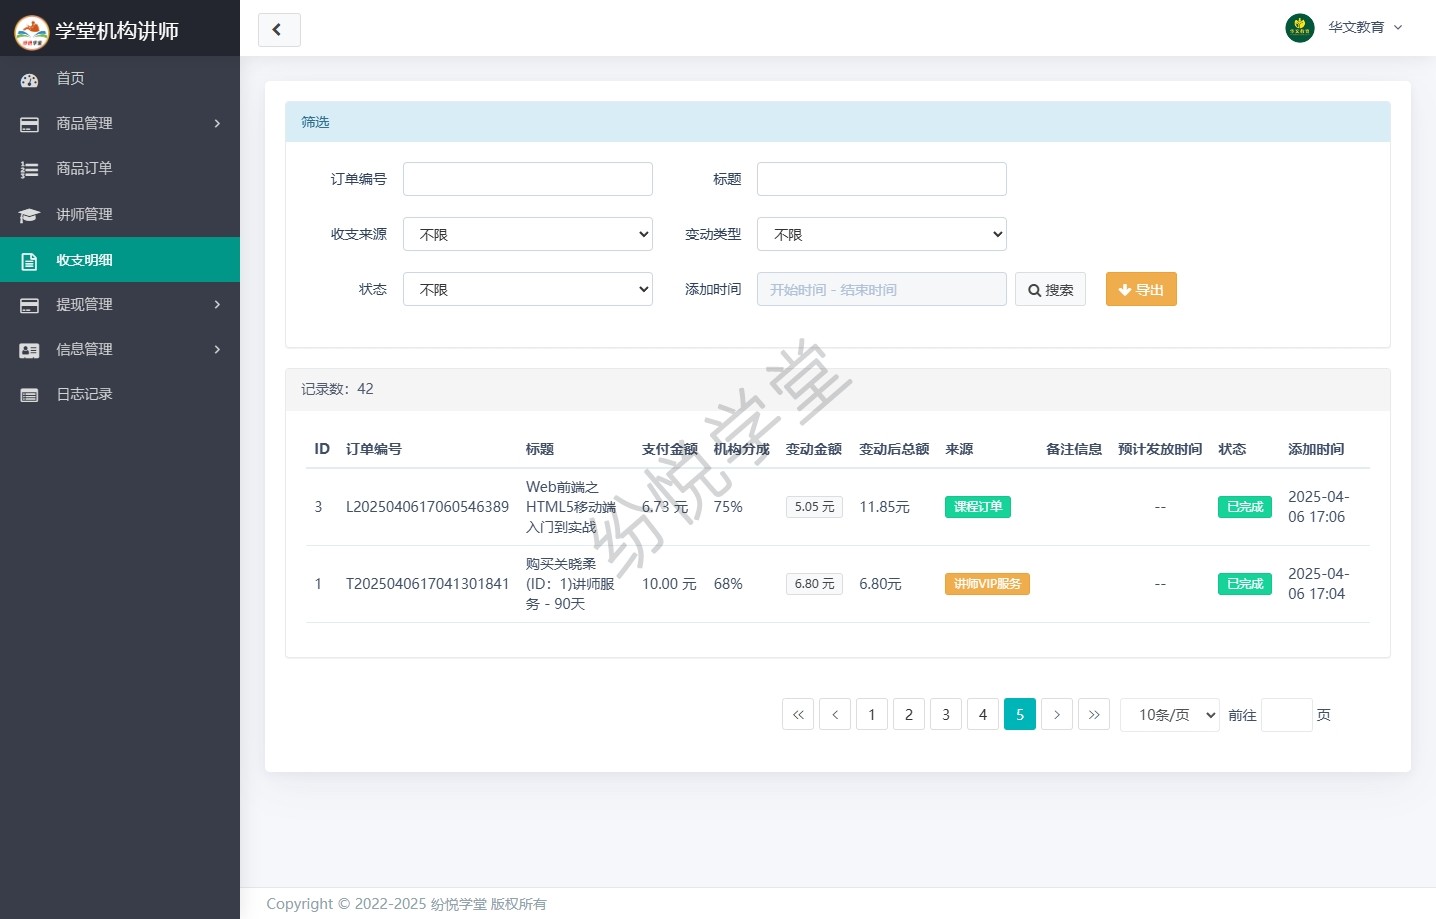1436x919 pixels.
Task: Click the 商品订单 list icon
Action: (x=29, y=170)
